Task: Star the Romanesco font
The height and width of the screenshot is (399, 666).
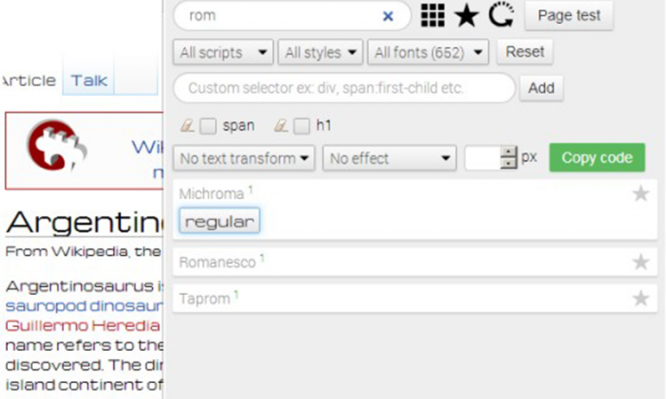Action: point(641,262)
